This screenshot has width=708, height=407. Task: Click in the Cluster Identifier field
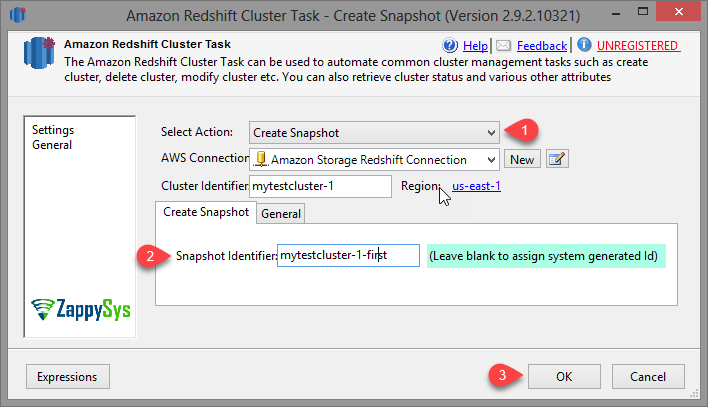click(x=320, y=186)
